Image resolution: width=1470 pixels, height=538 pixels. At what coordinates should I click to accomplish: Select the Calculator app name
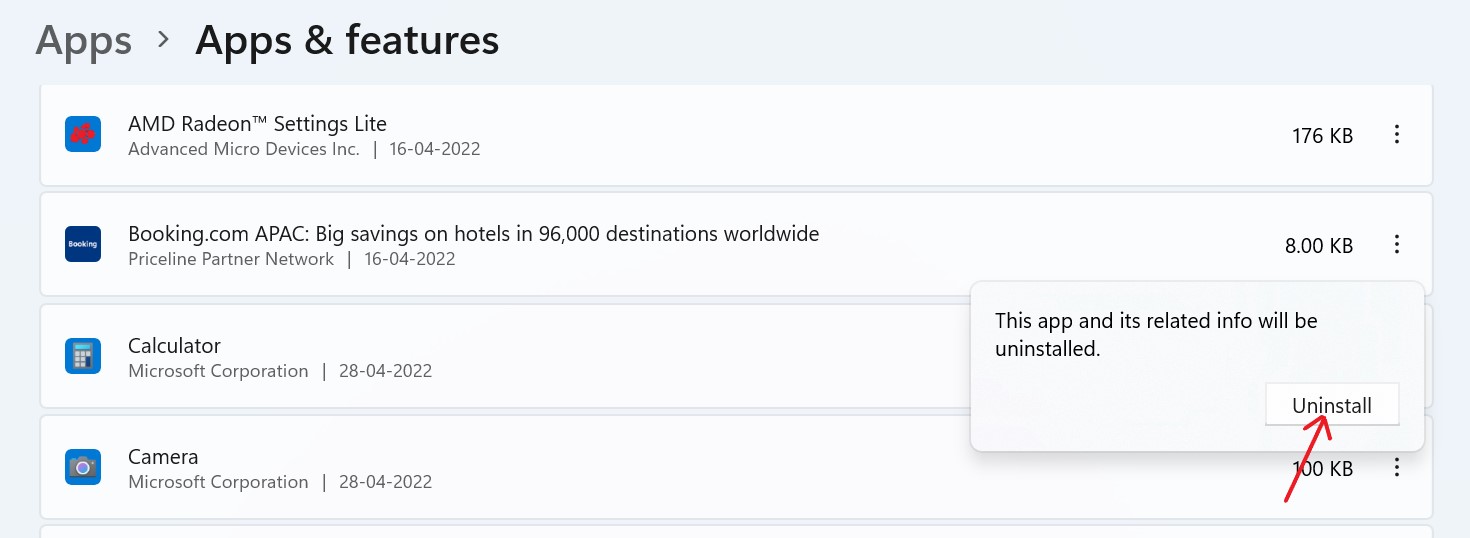[x=174, y=346]
